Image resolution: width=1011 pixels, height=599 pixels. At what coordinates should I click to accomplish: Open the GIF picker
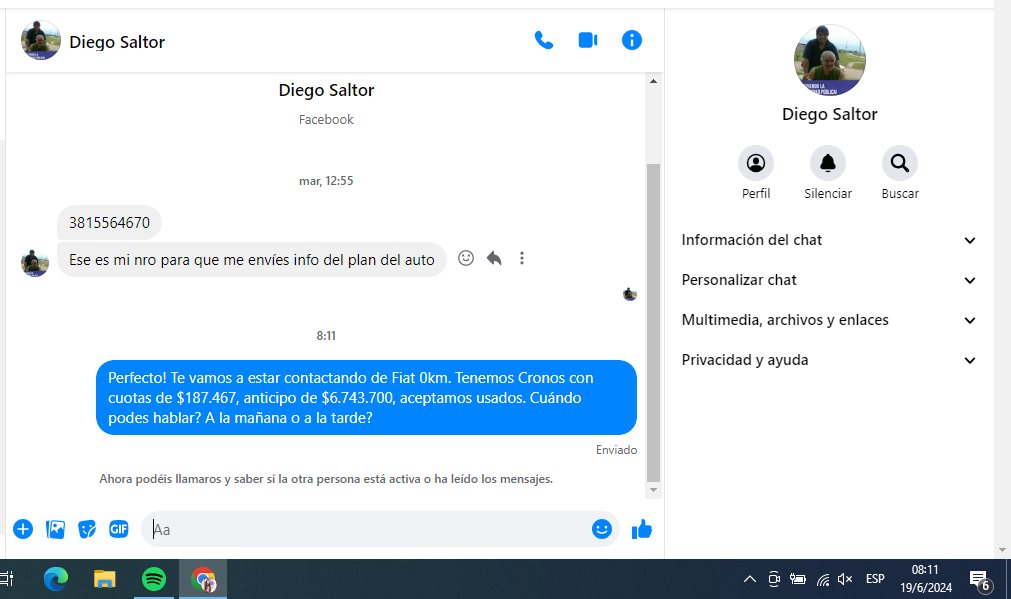coord(119,529)
